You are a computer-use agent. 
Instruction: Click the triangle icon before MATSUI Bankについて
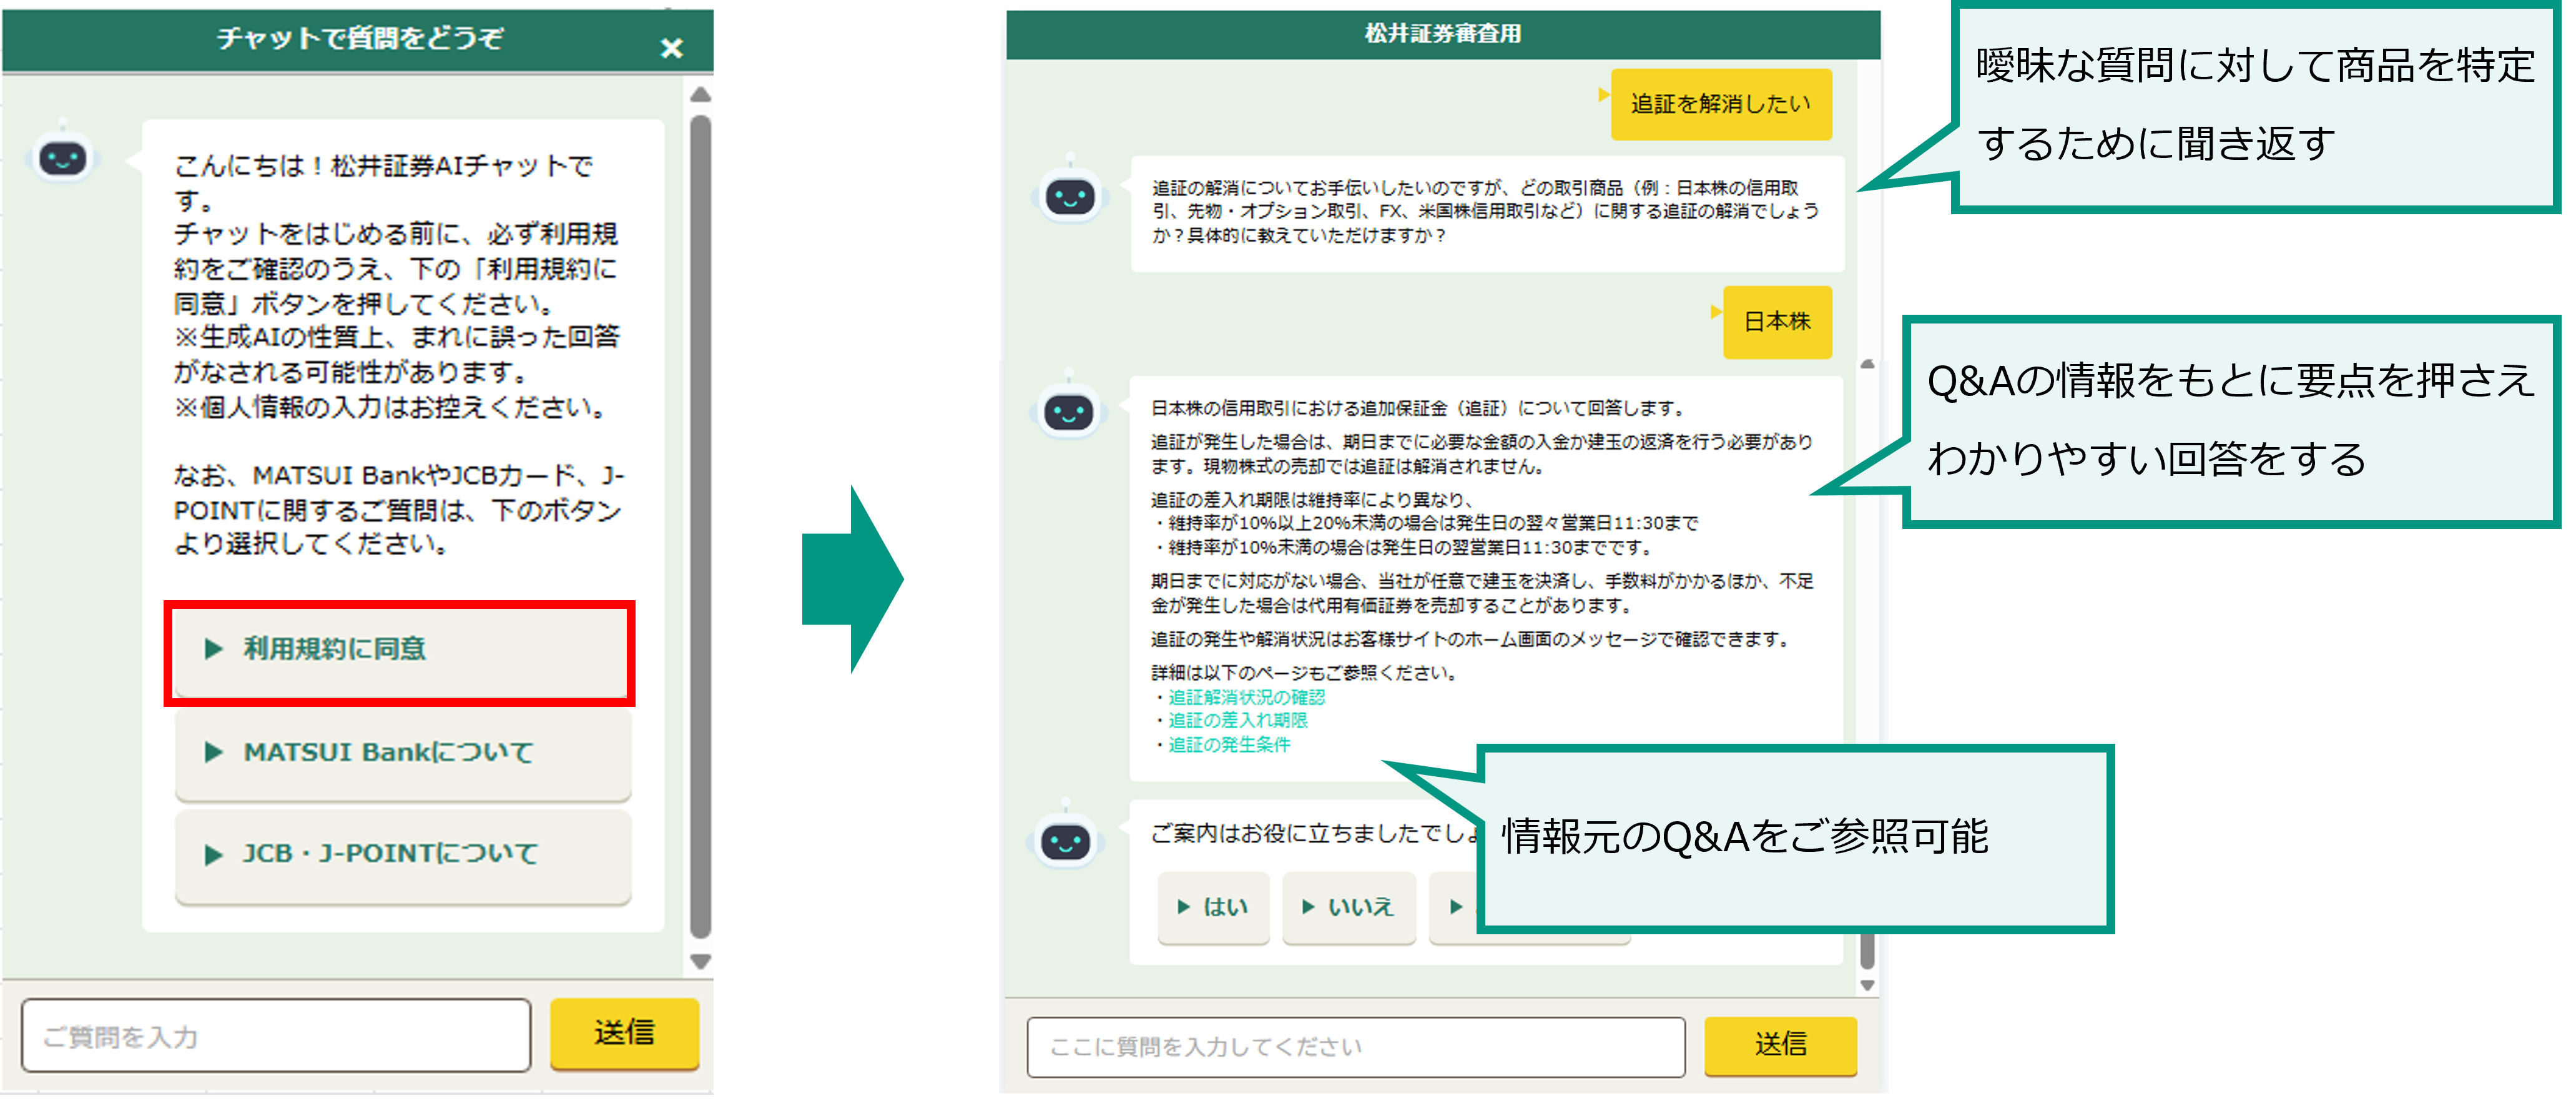pyautogui.click(x=213, y=752)
